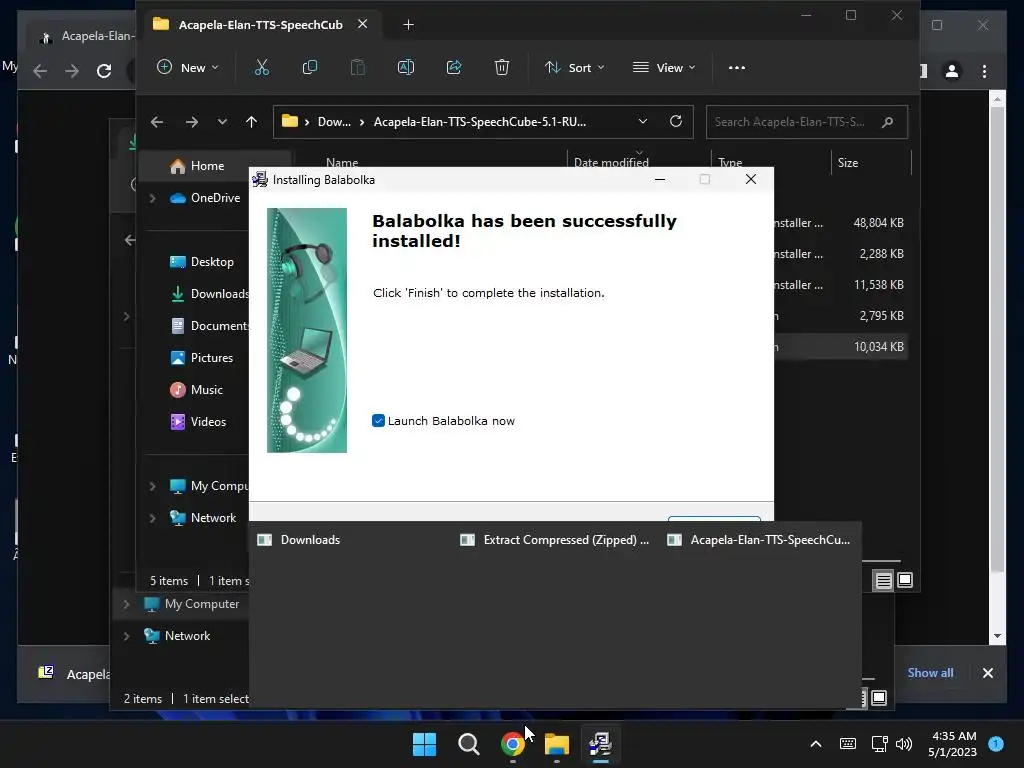The image size is (1024, 768).
Task: Click the Rename icon in Explorer toolbar
Action: (x=406, y=67)
